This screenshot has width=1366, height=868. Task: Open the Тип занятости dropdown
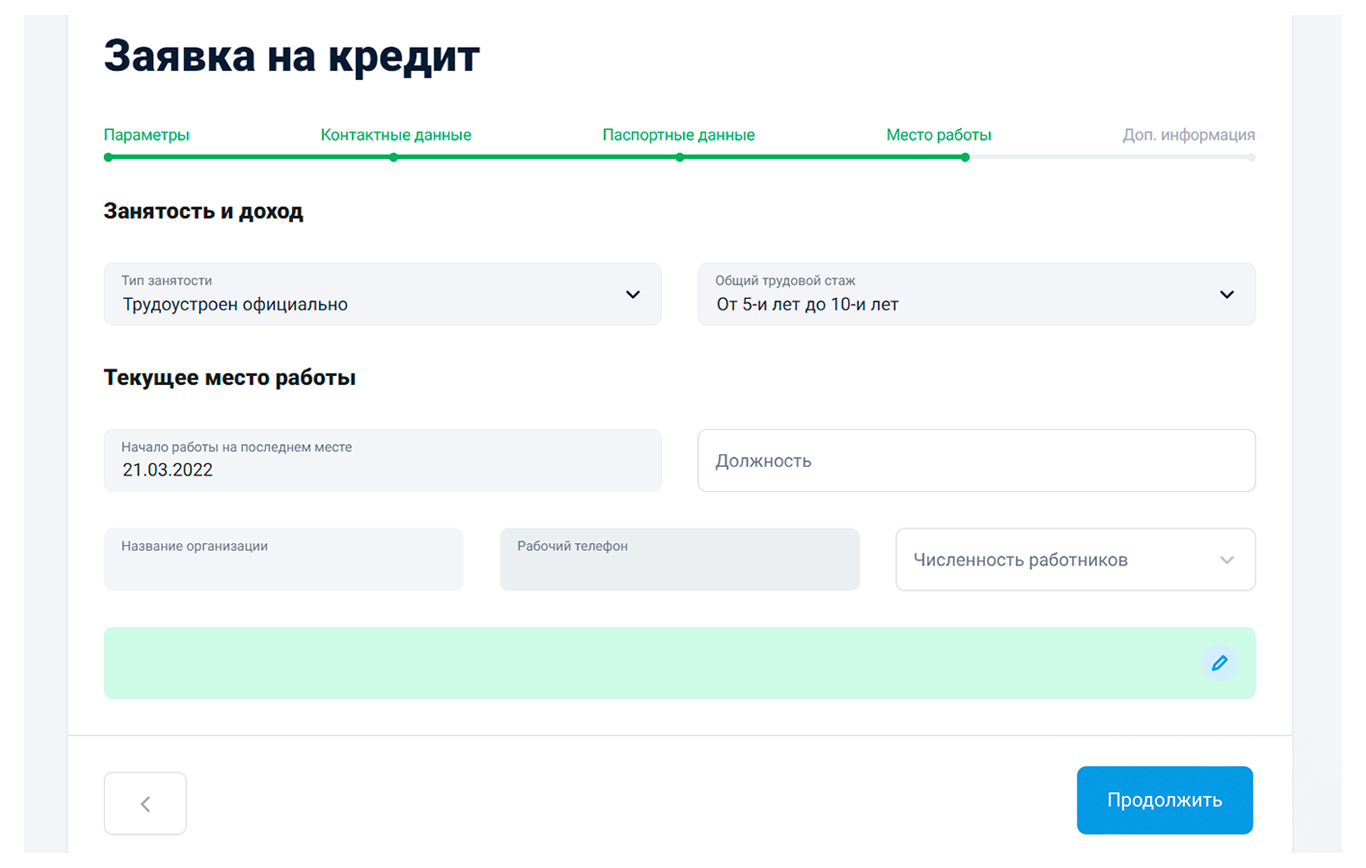[383, 294]
